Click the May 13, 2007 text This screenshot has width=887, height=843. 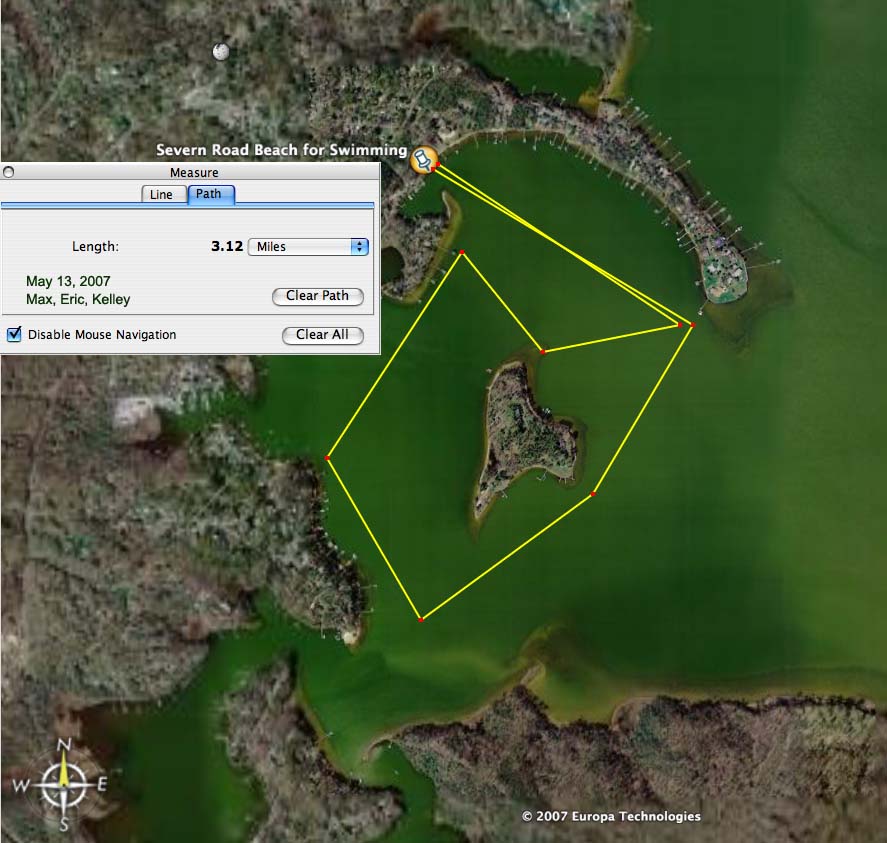click(68, 281)
